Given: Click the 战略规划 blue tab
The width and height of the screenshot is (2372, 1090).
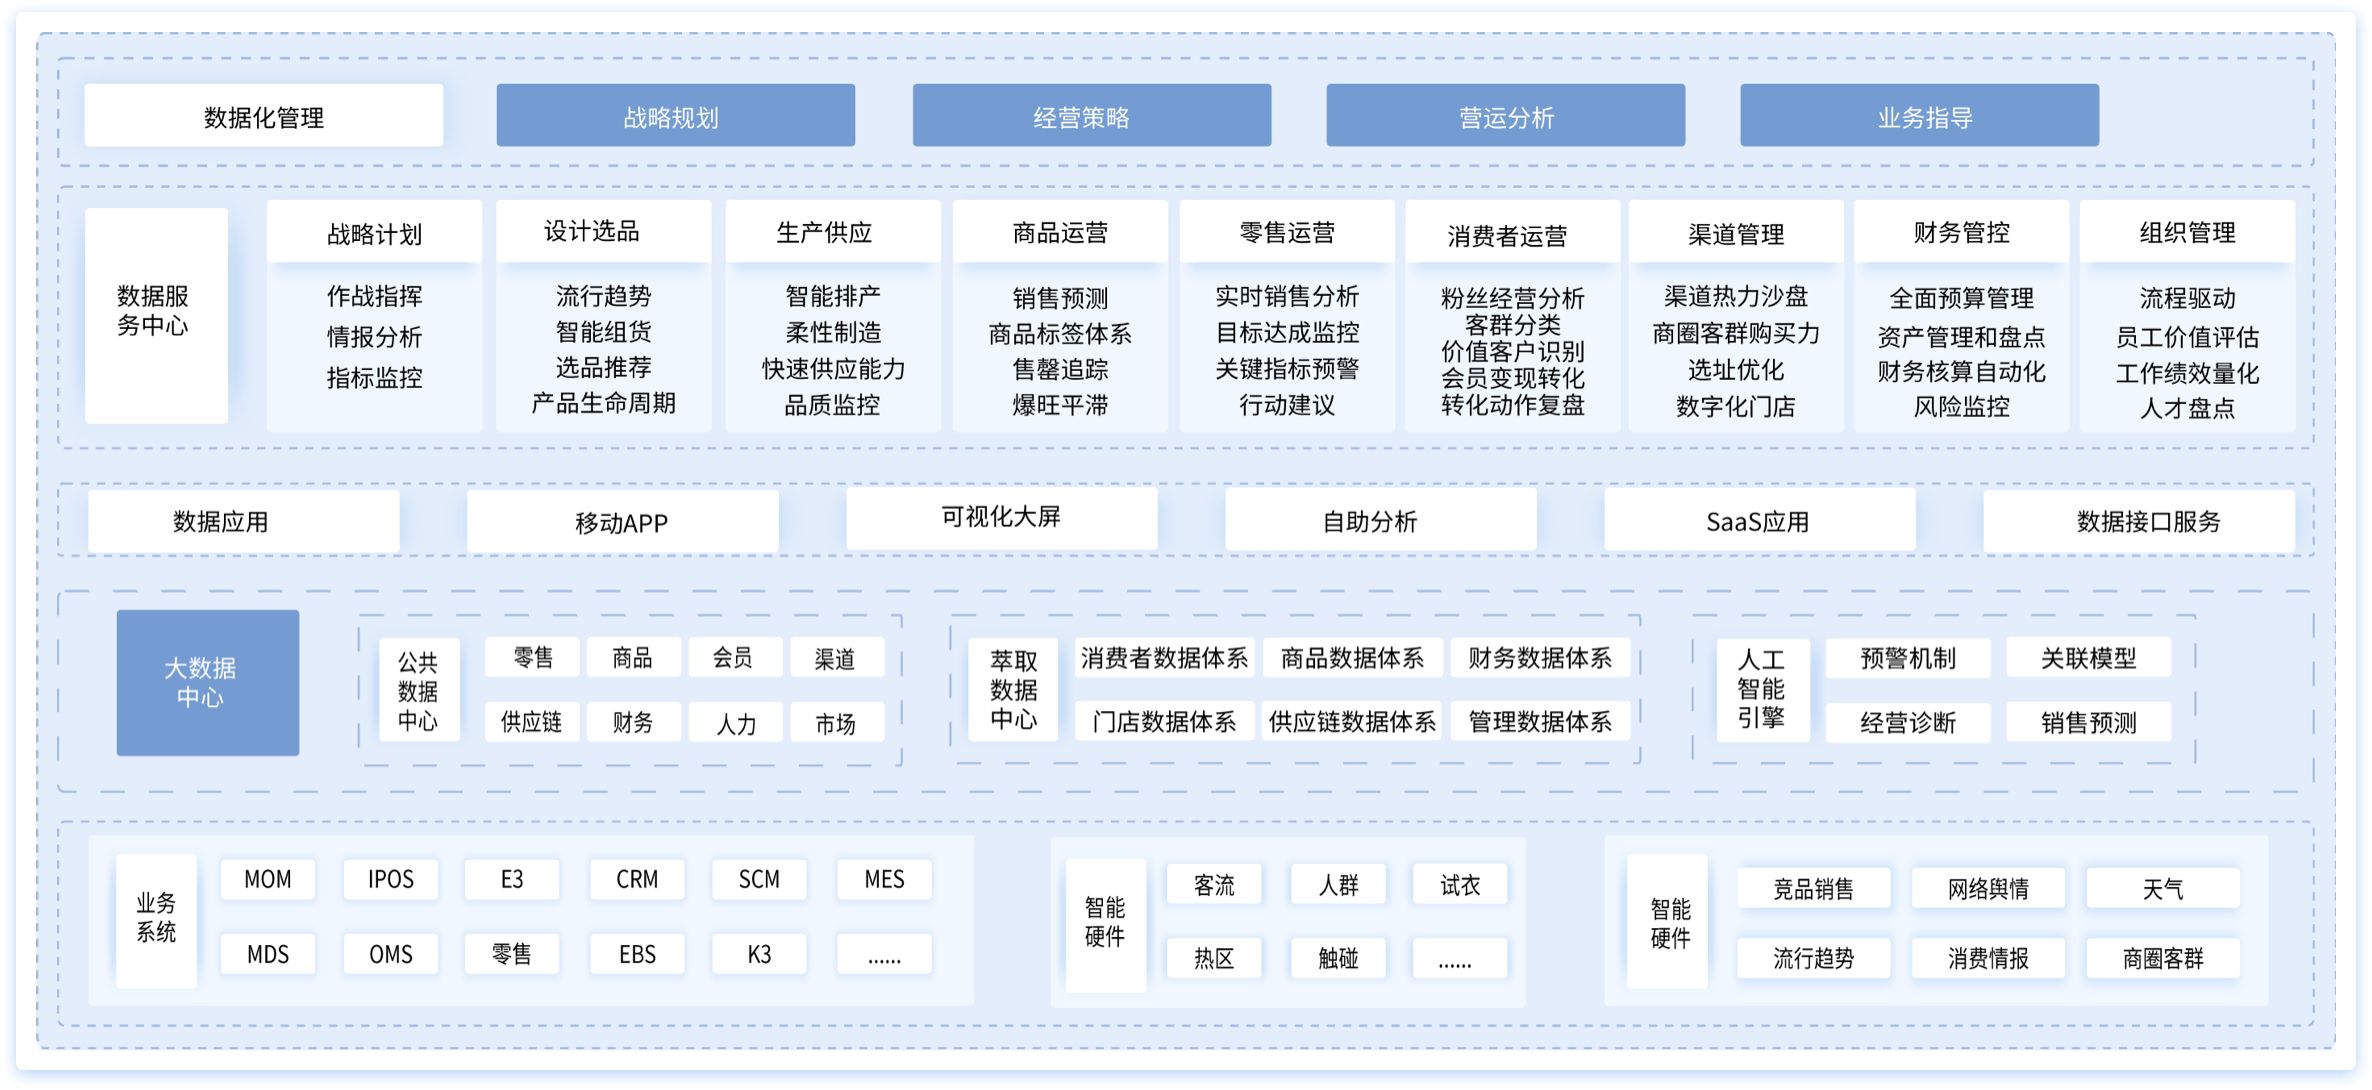Looking at the screenshot, I should [x=675, y=116].
